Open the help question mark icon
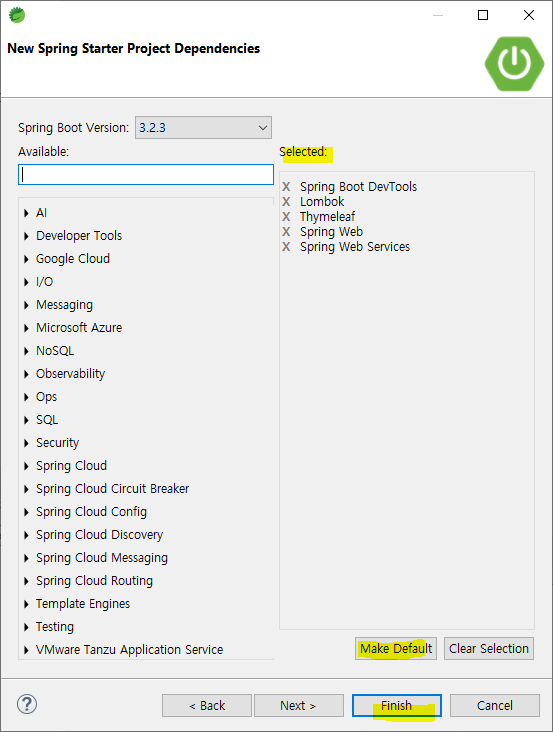 tap(27, 704)
